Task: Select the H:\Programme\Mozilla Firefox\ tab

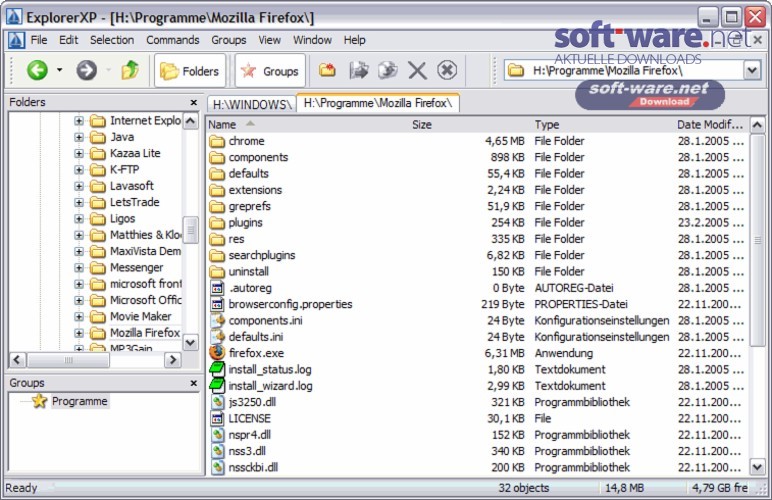Action: coord(378,103)
